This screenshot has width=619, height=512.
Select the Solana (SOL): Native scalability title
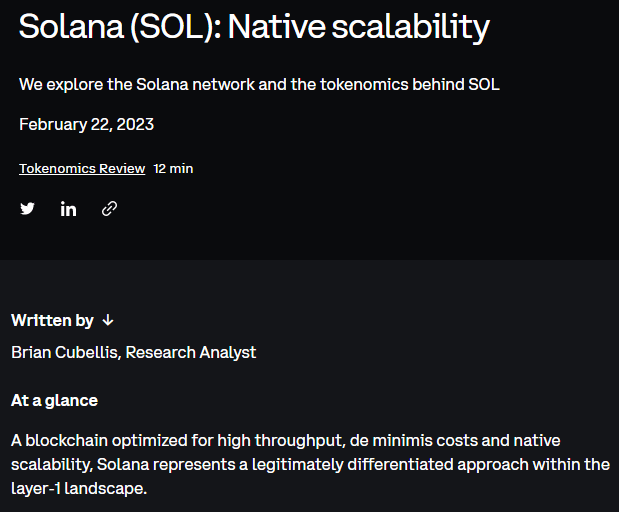254,26
